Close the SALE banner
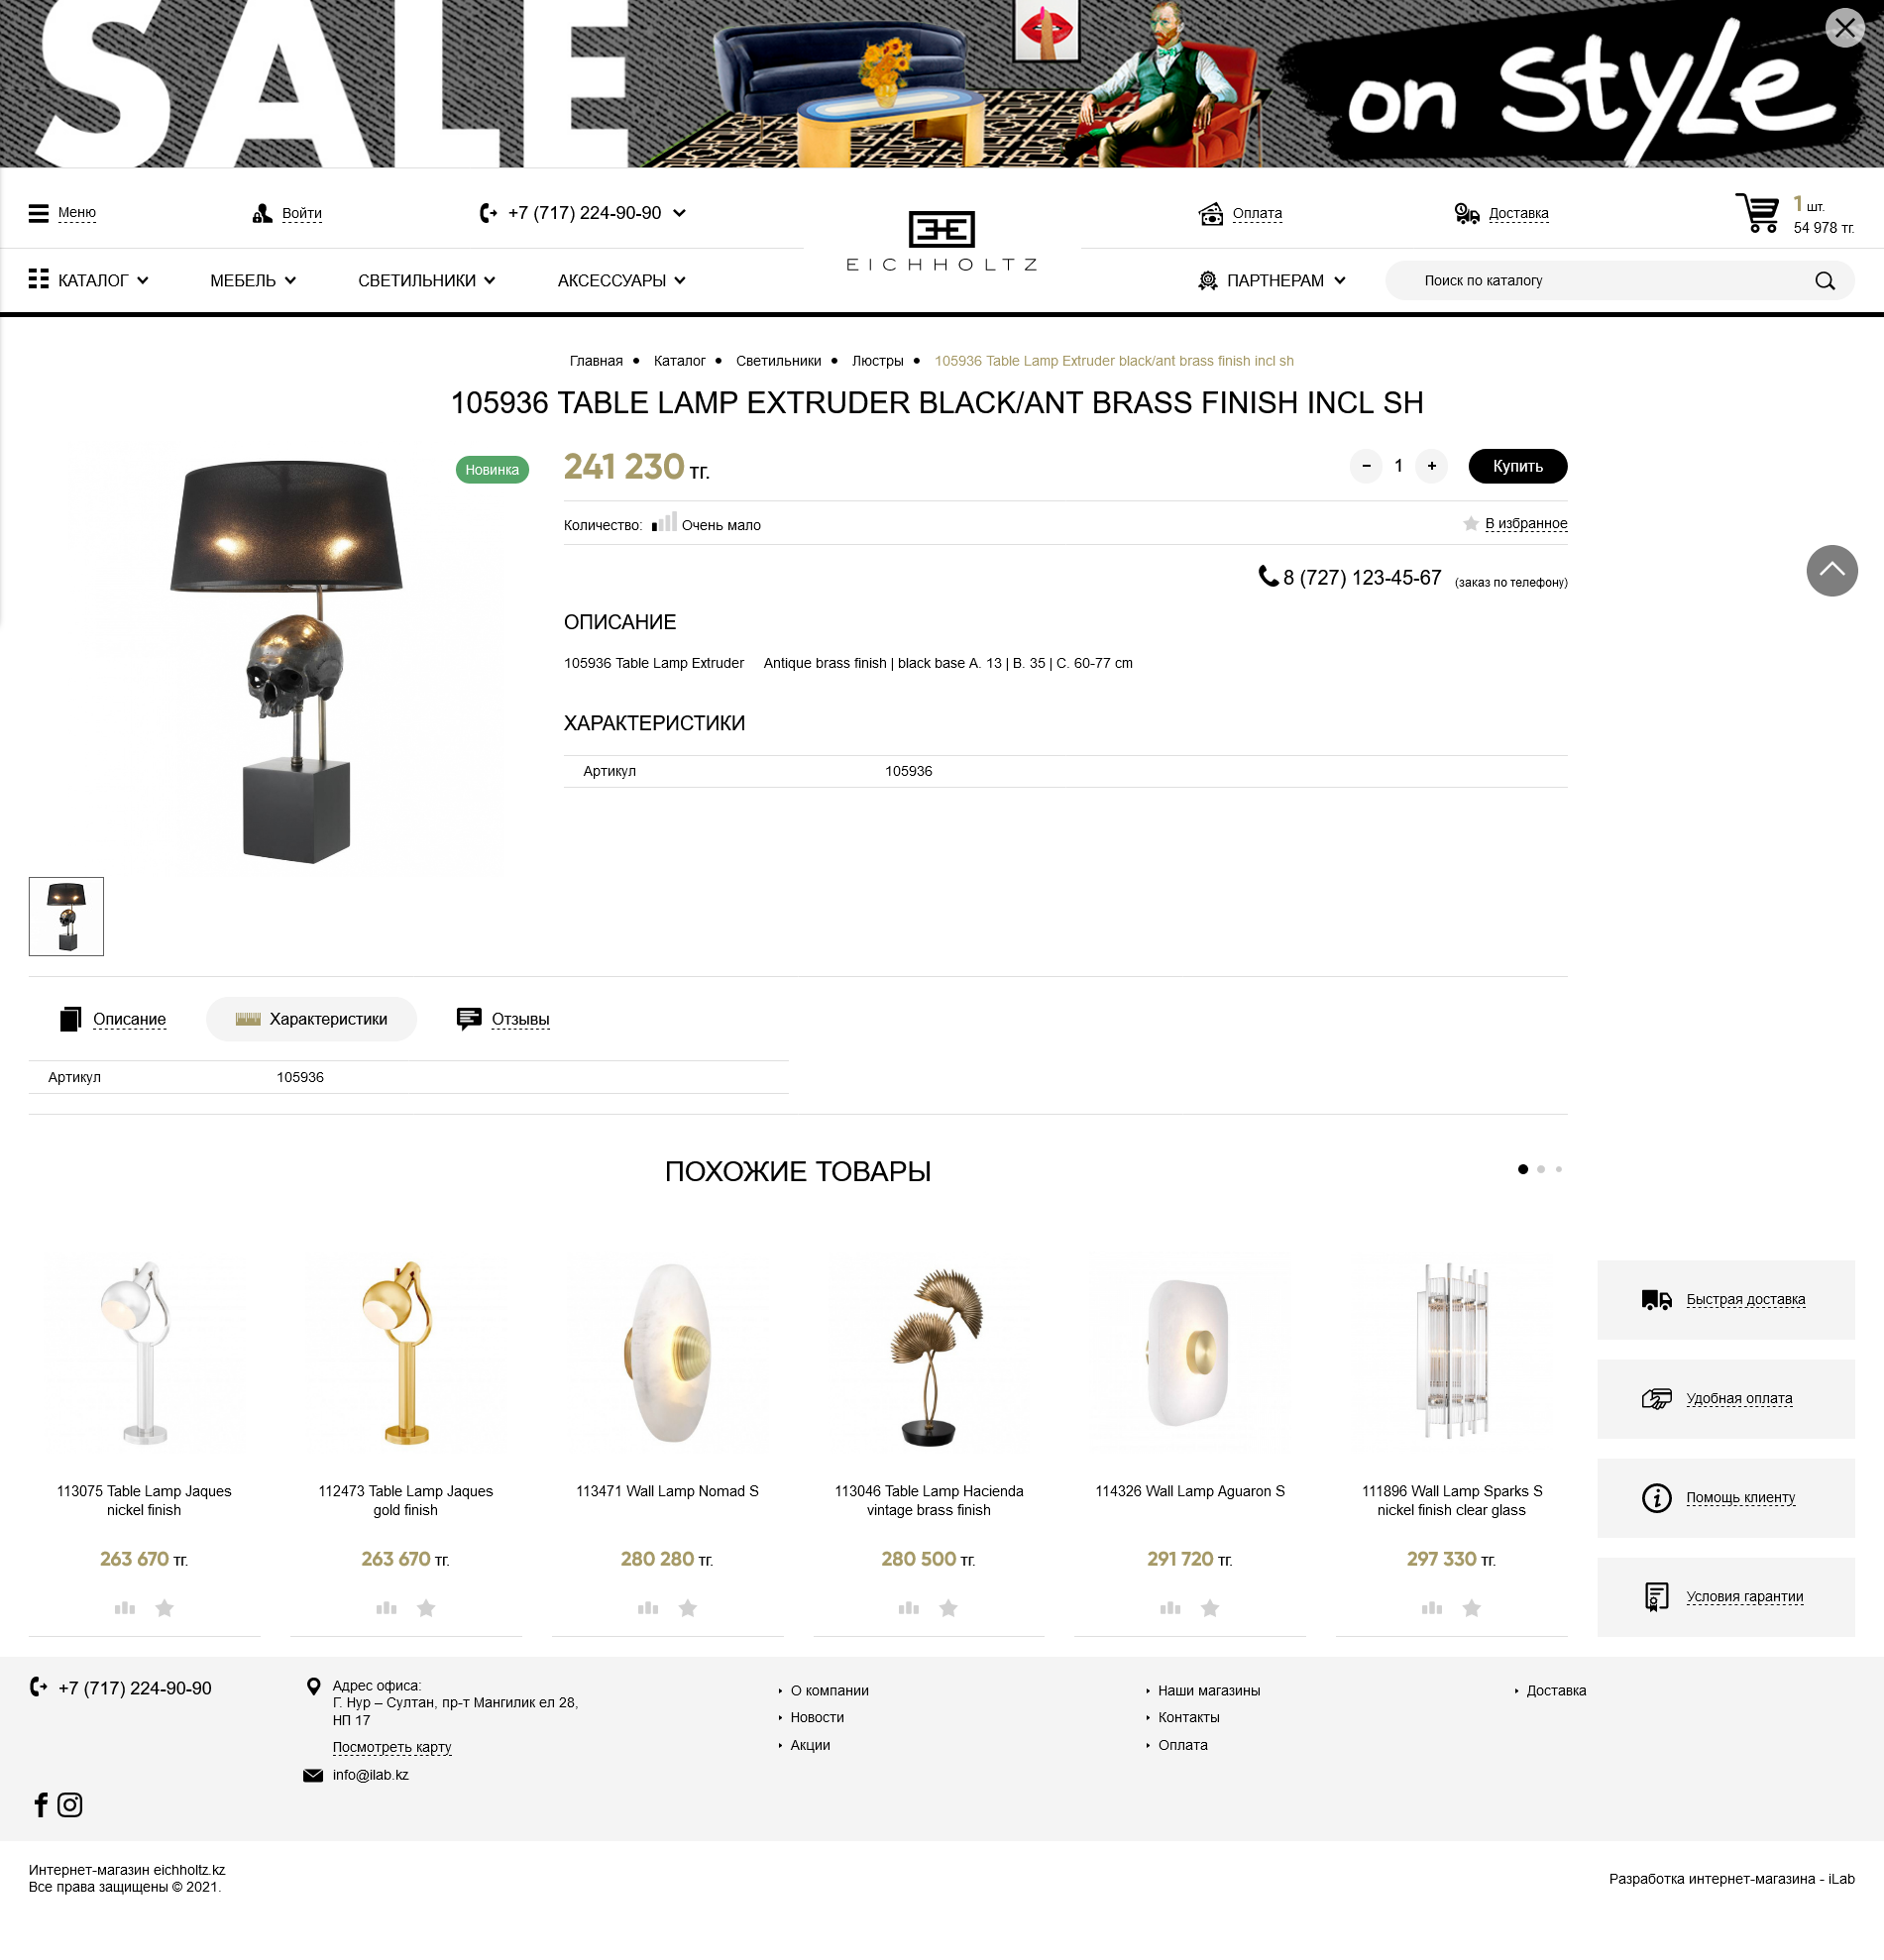Screen dimensions: 1884x1960 tap(1844, 28)
